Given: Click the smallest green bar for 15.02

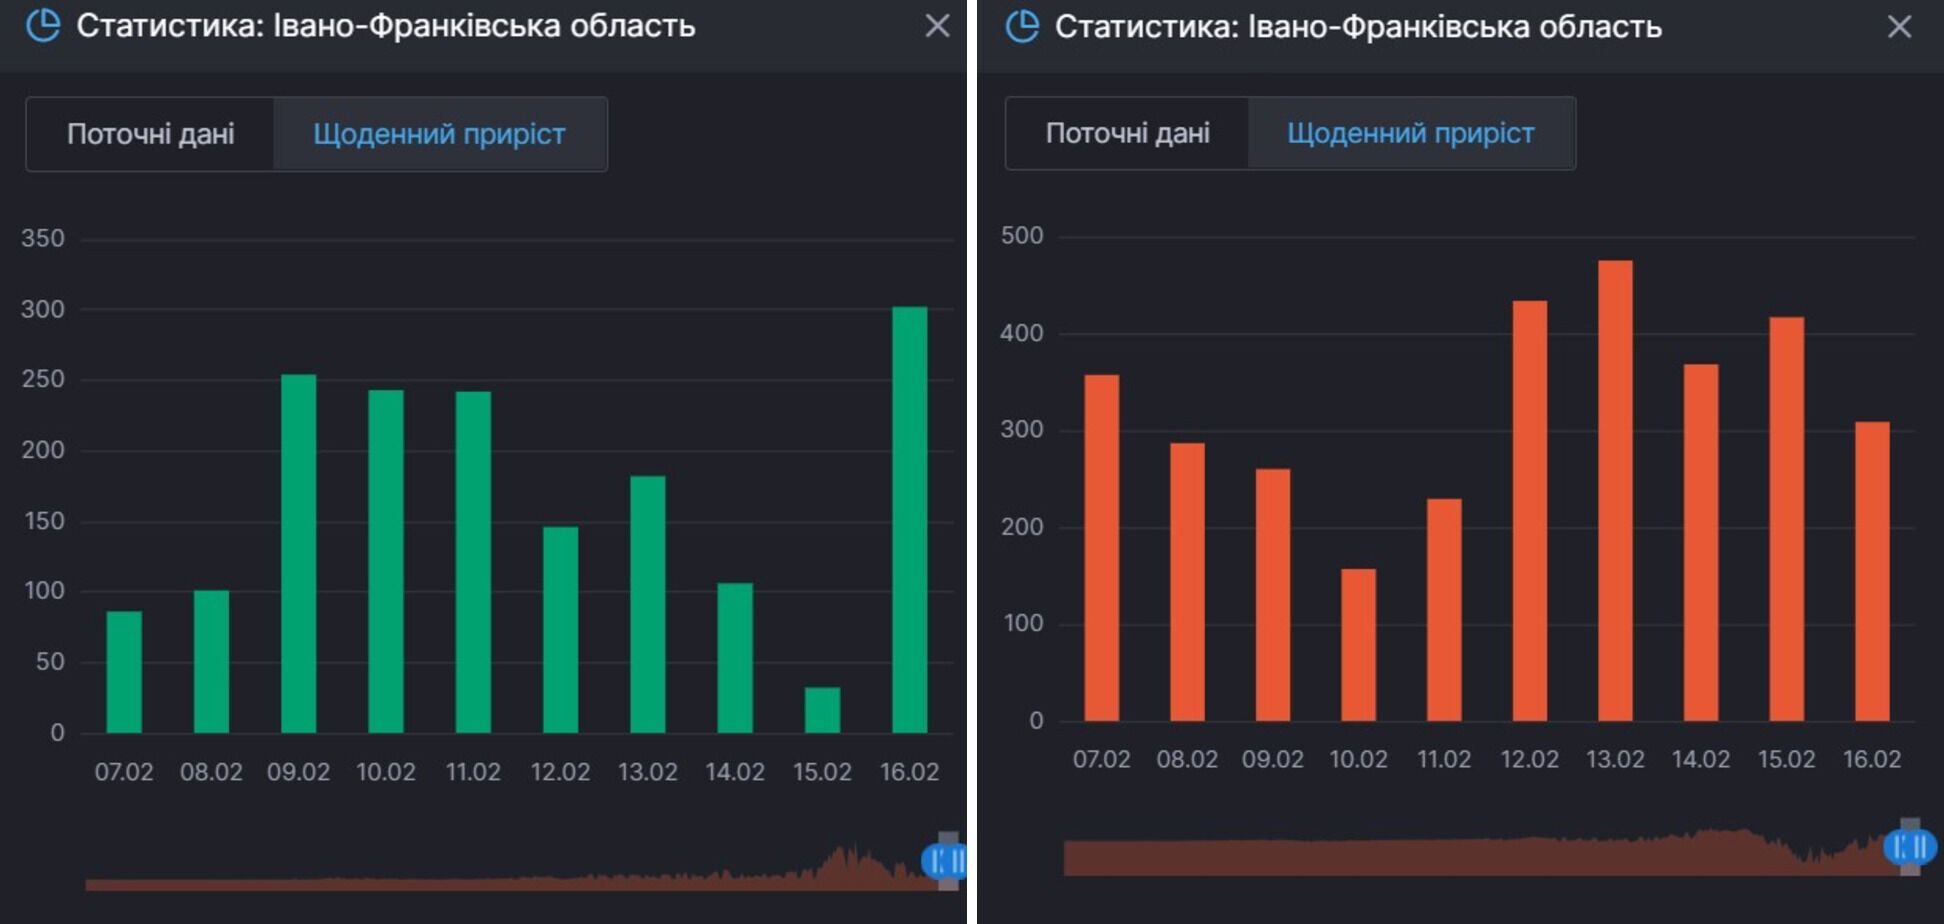Looking at the screenshot, I should coord(822,710).
